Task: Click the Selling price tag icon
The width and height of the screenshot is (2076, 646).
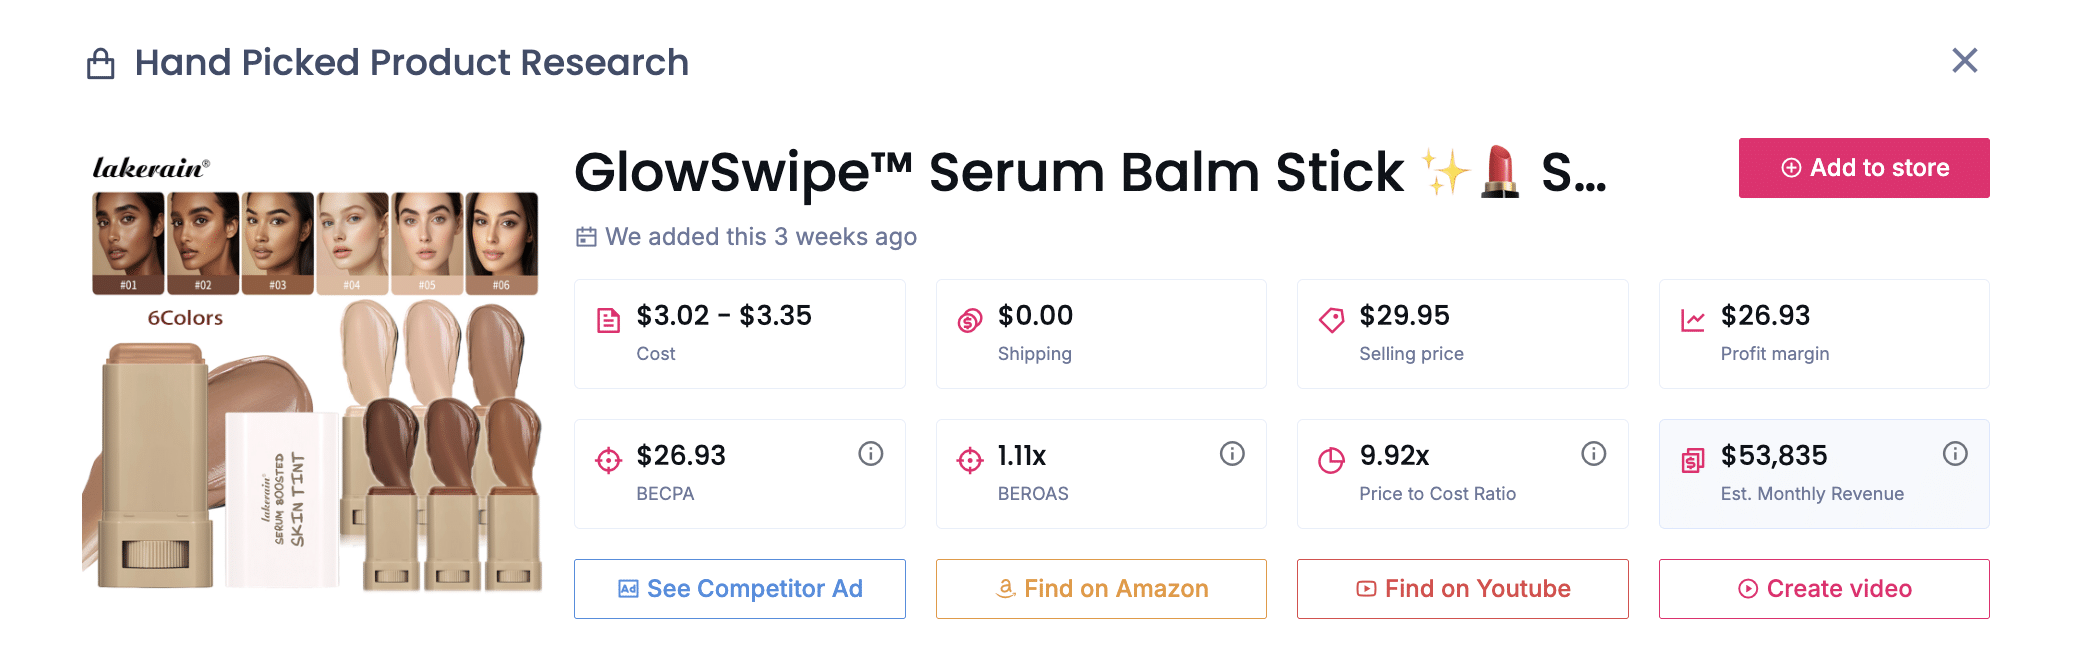Action: [x=1331, y=321]
